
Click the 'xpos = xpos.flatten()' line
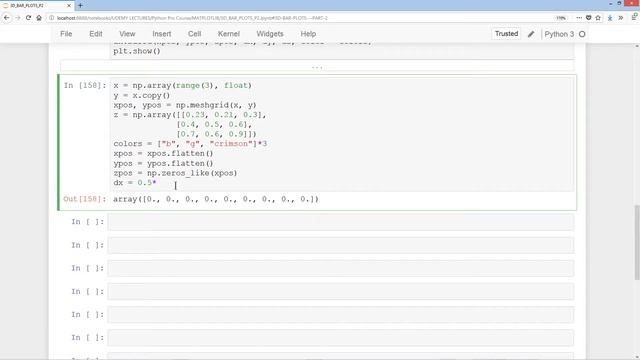pos(163,153)
